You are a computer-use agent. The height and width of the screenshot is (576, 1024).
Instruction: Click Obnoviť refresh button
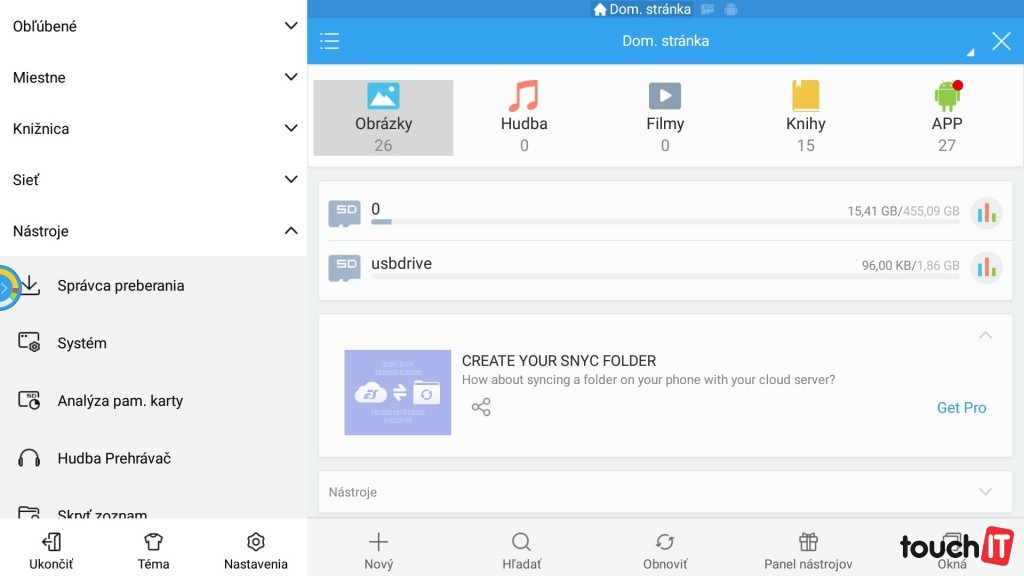(665, 550)
